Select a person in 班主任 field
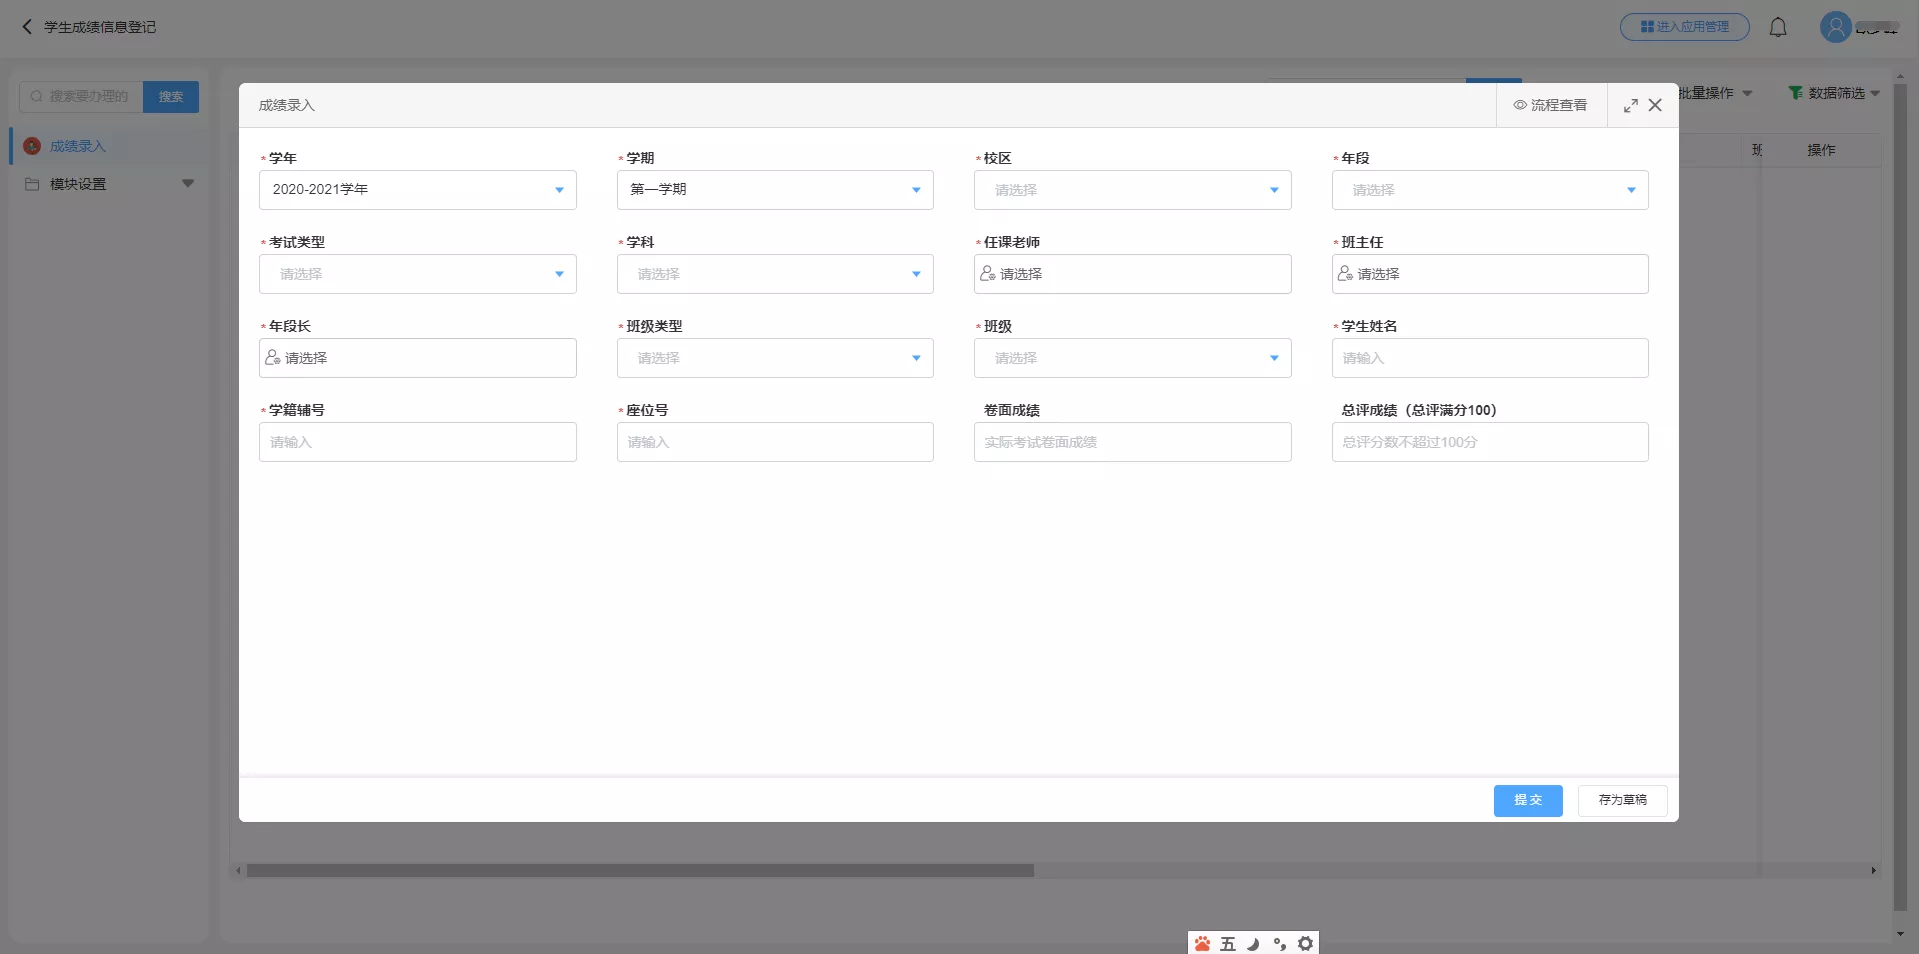Viewport: 1919px width, 954px height. [x=1490, y=274]
